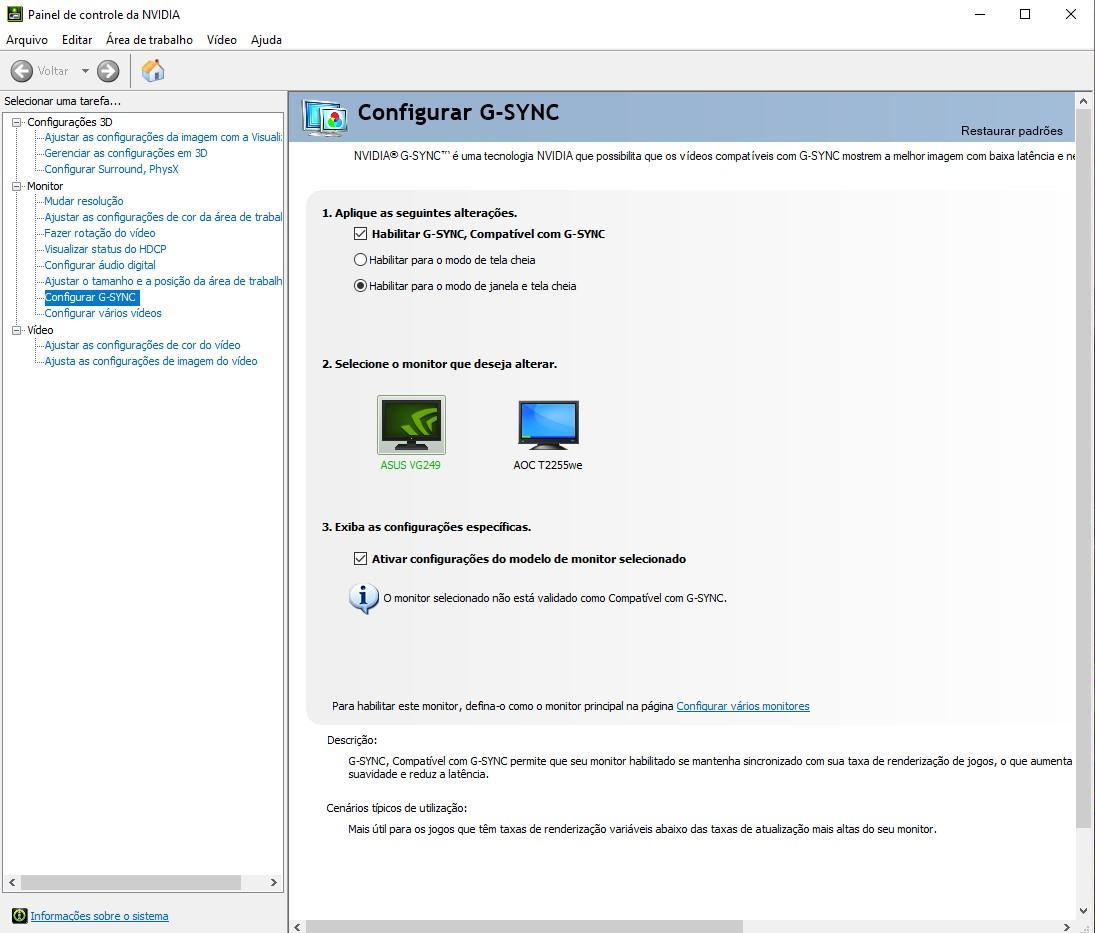Close the NVIDIA control panel window
This screenshot has height=933, width=1095.
1071,14
